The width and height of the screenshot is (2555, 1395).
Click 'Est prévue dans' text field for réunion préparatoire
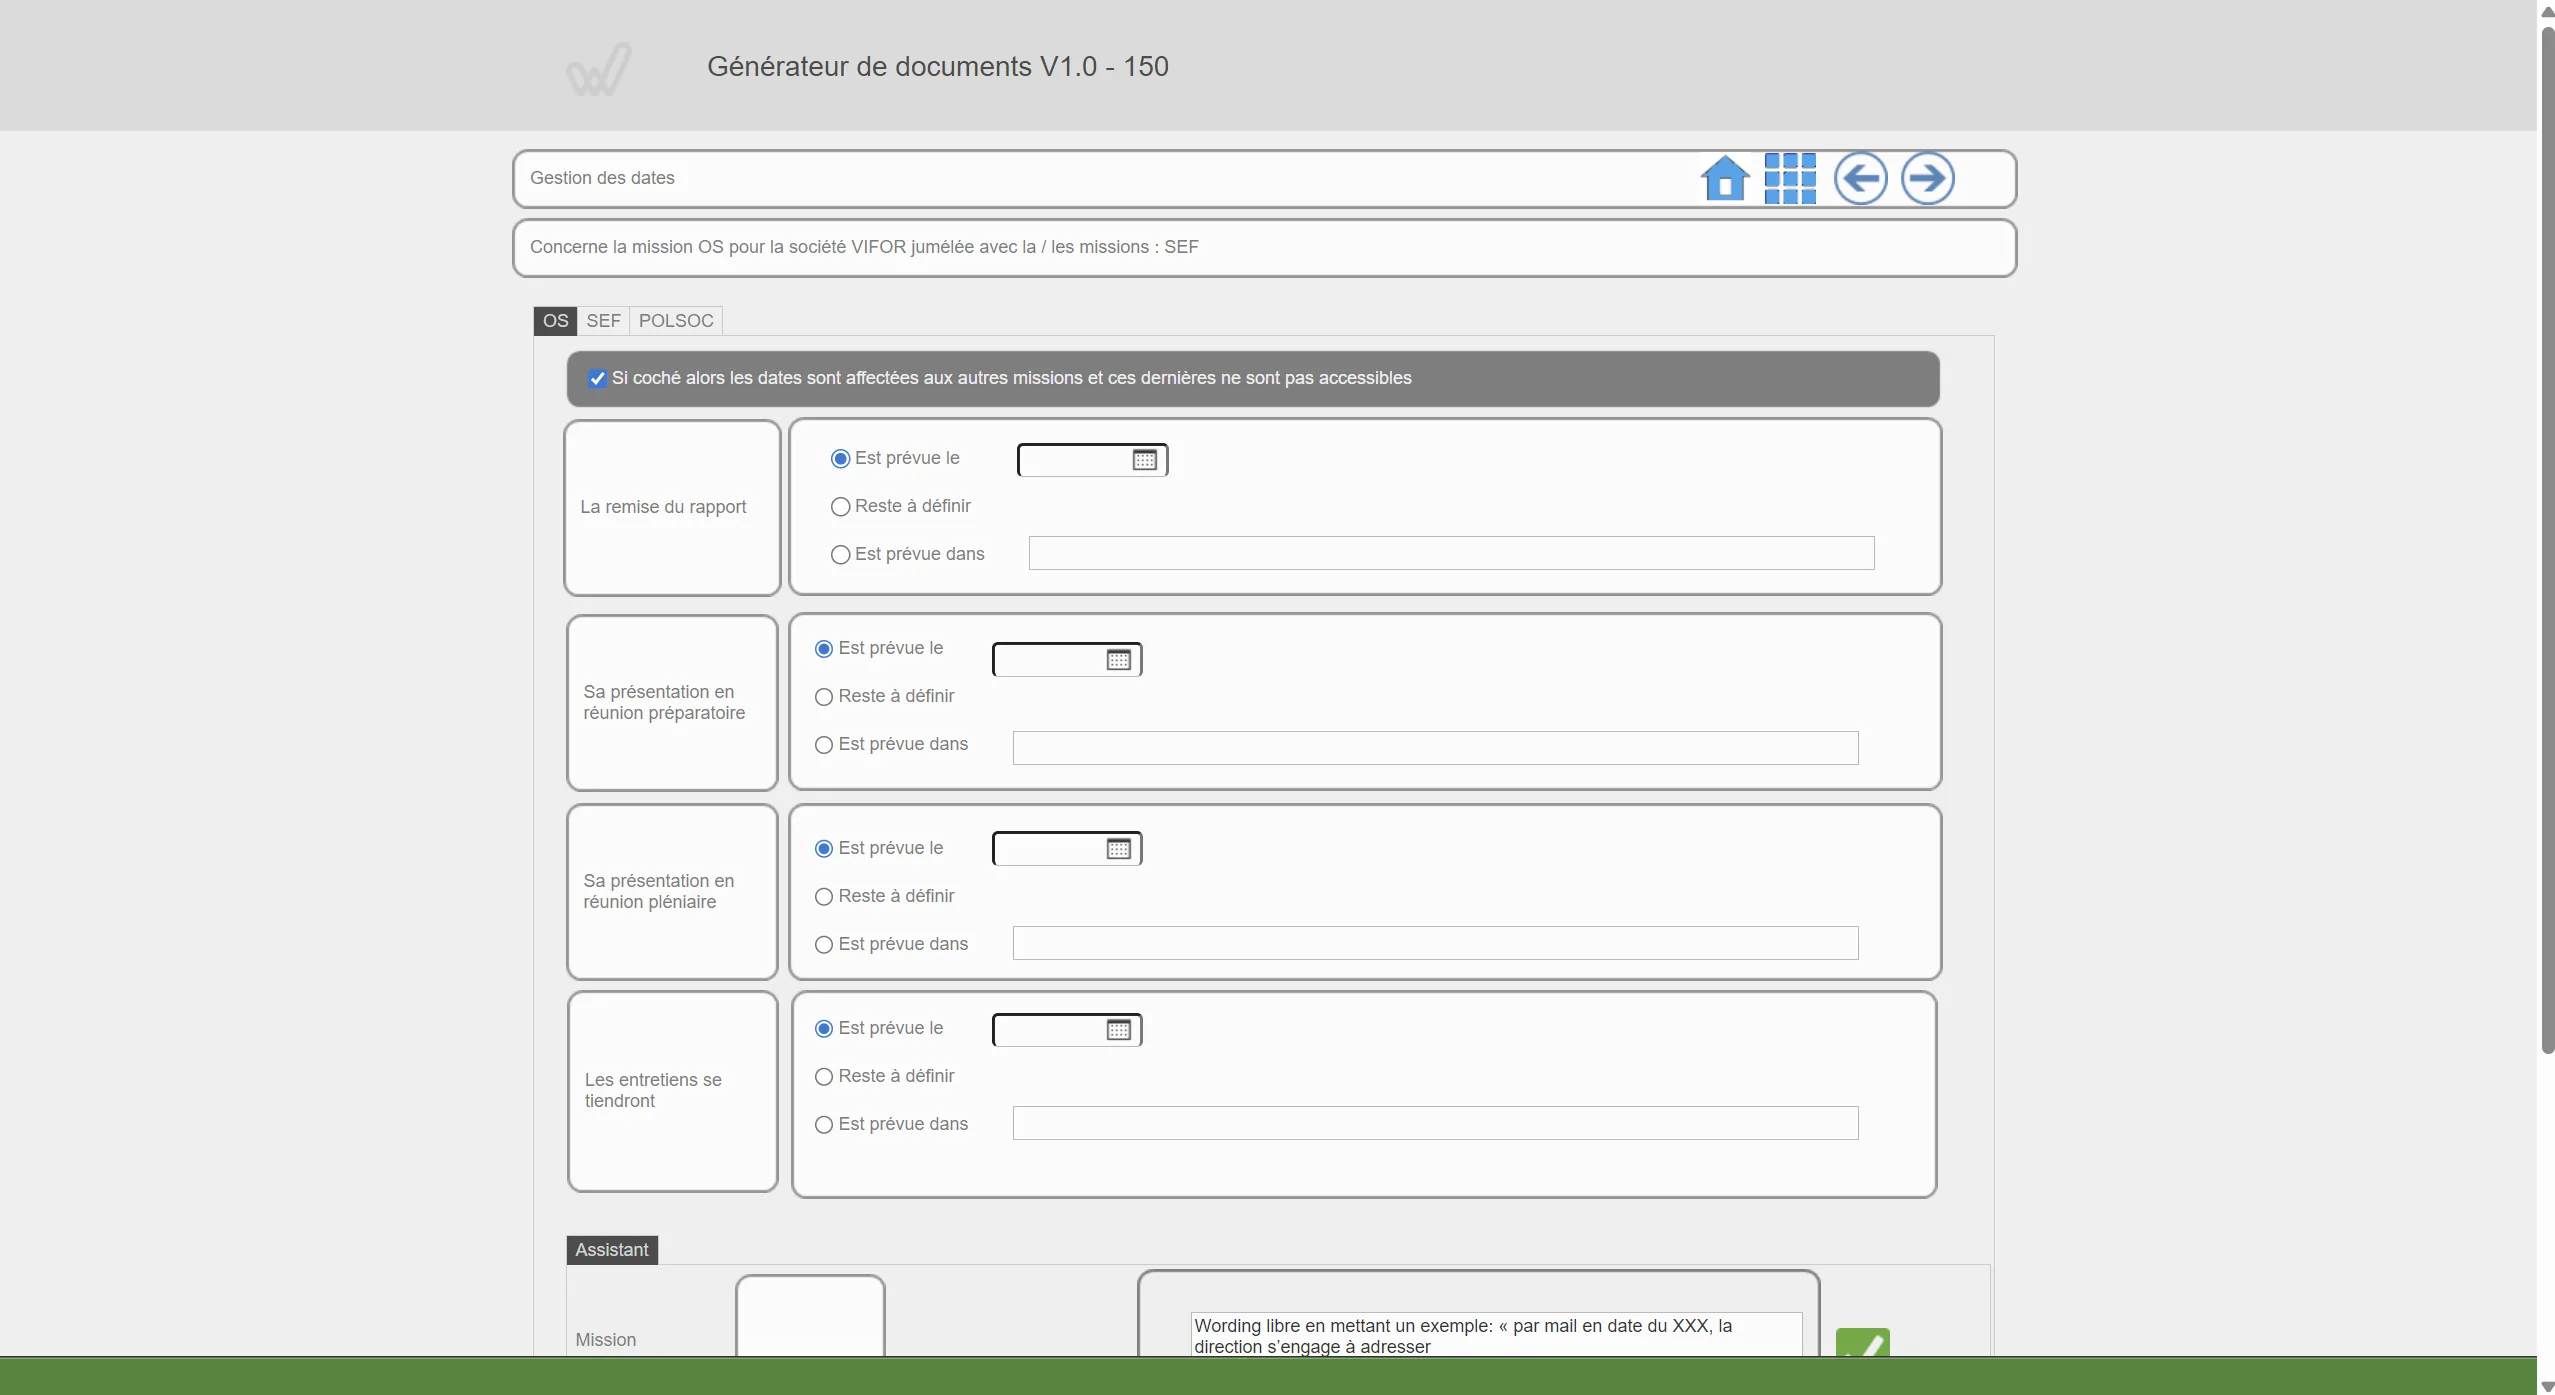tap(1435, 748)
